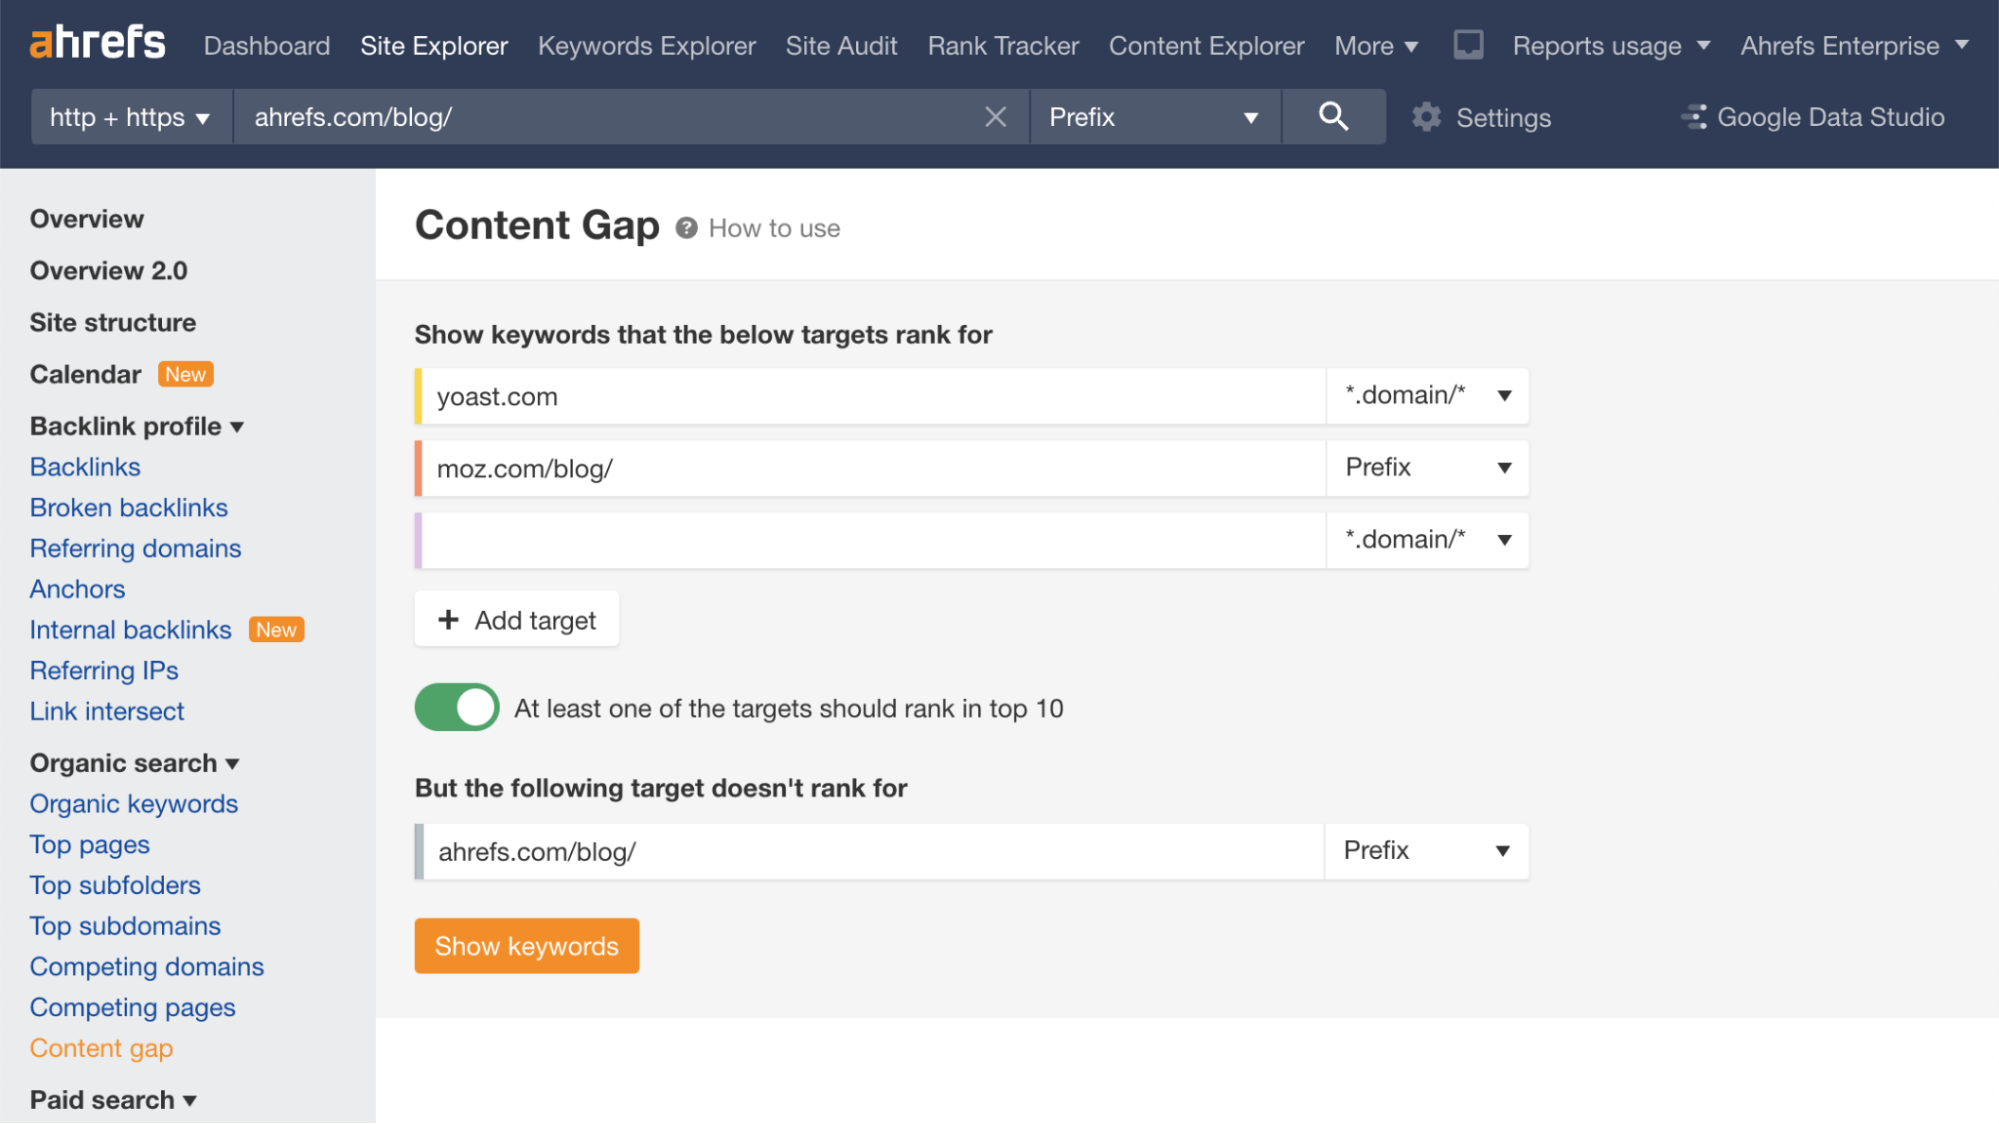Open the Broken backlinks link
Image resolution: width=1999 pixels, height=1124 pixels.
tap(128, 508)
